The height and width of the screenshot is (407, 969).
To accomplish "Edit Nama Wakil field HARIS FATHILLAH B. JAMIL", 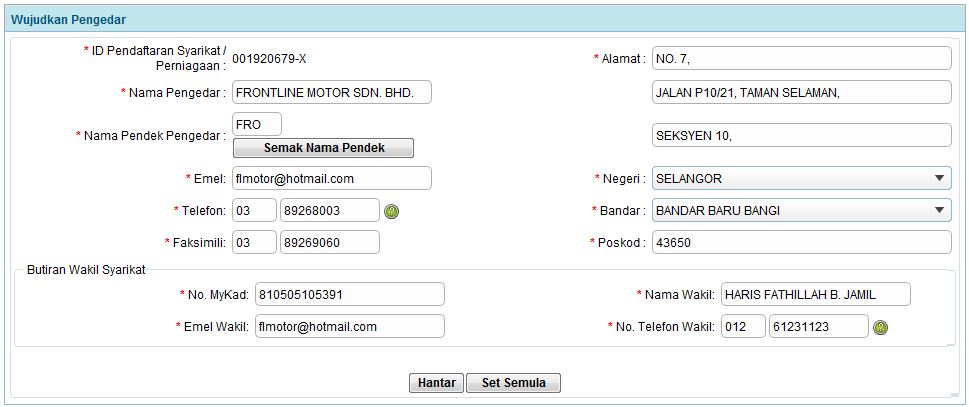I will point(816,295).
